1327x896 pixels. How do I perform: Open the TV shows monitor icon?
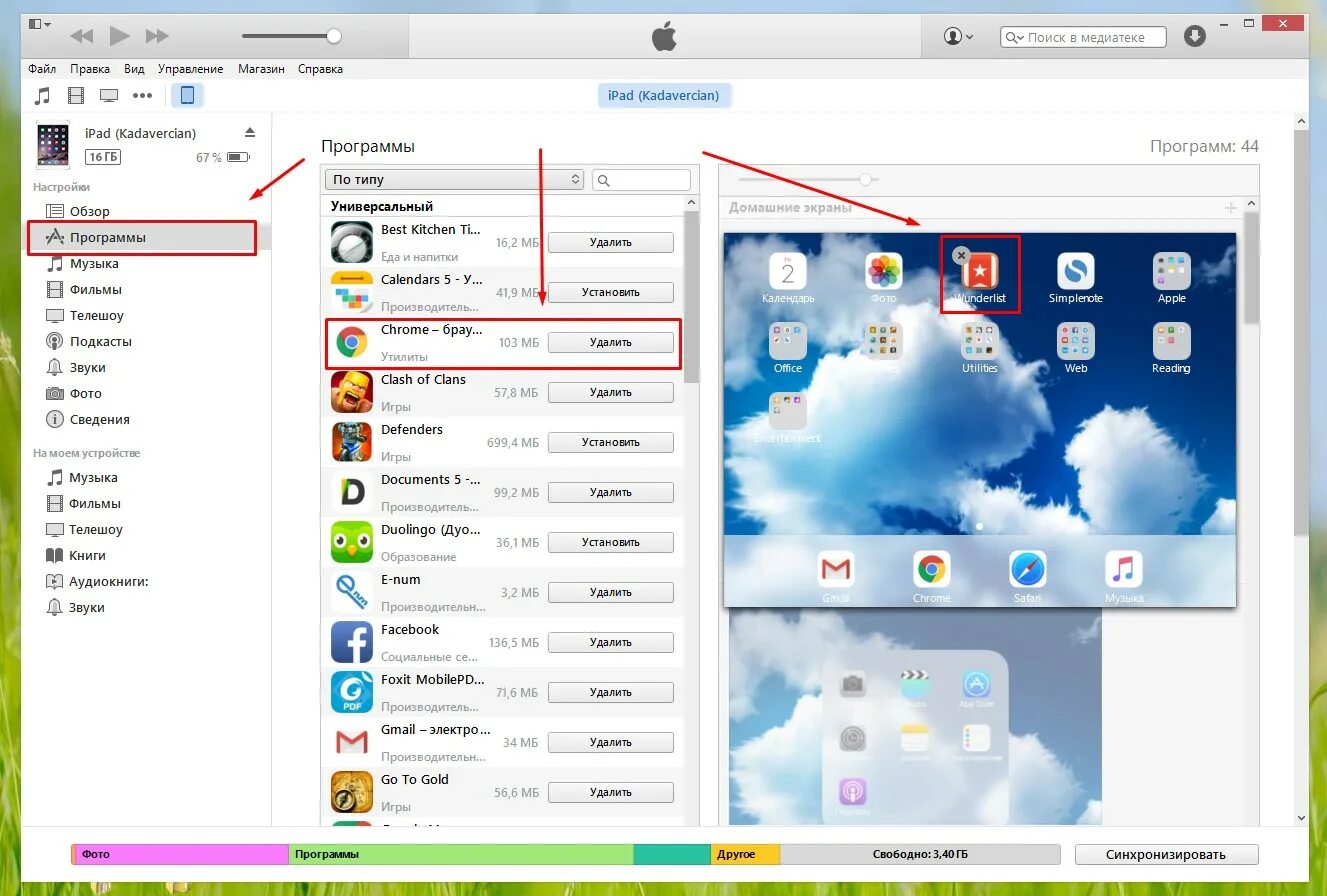pos(109,96)
